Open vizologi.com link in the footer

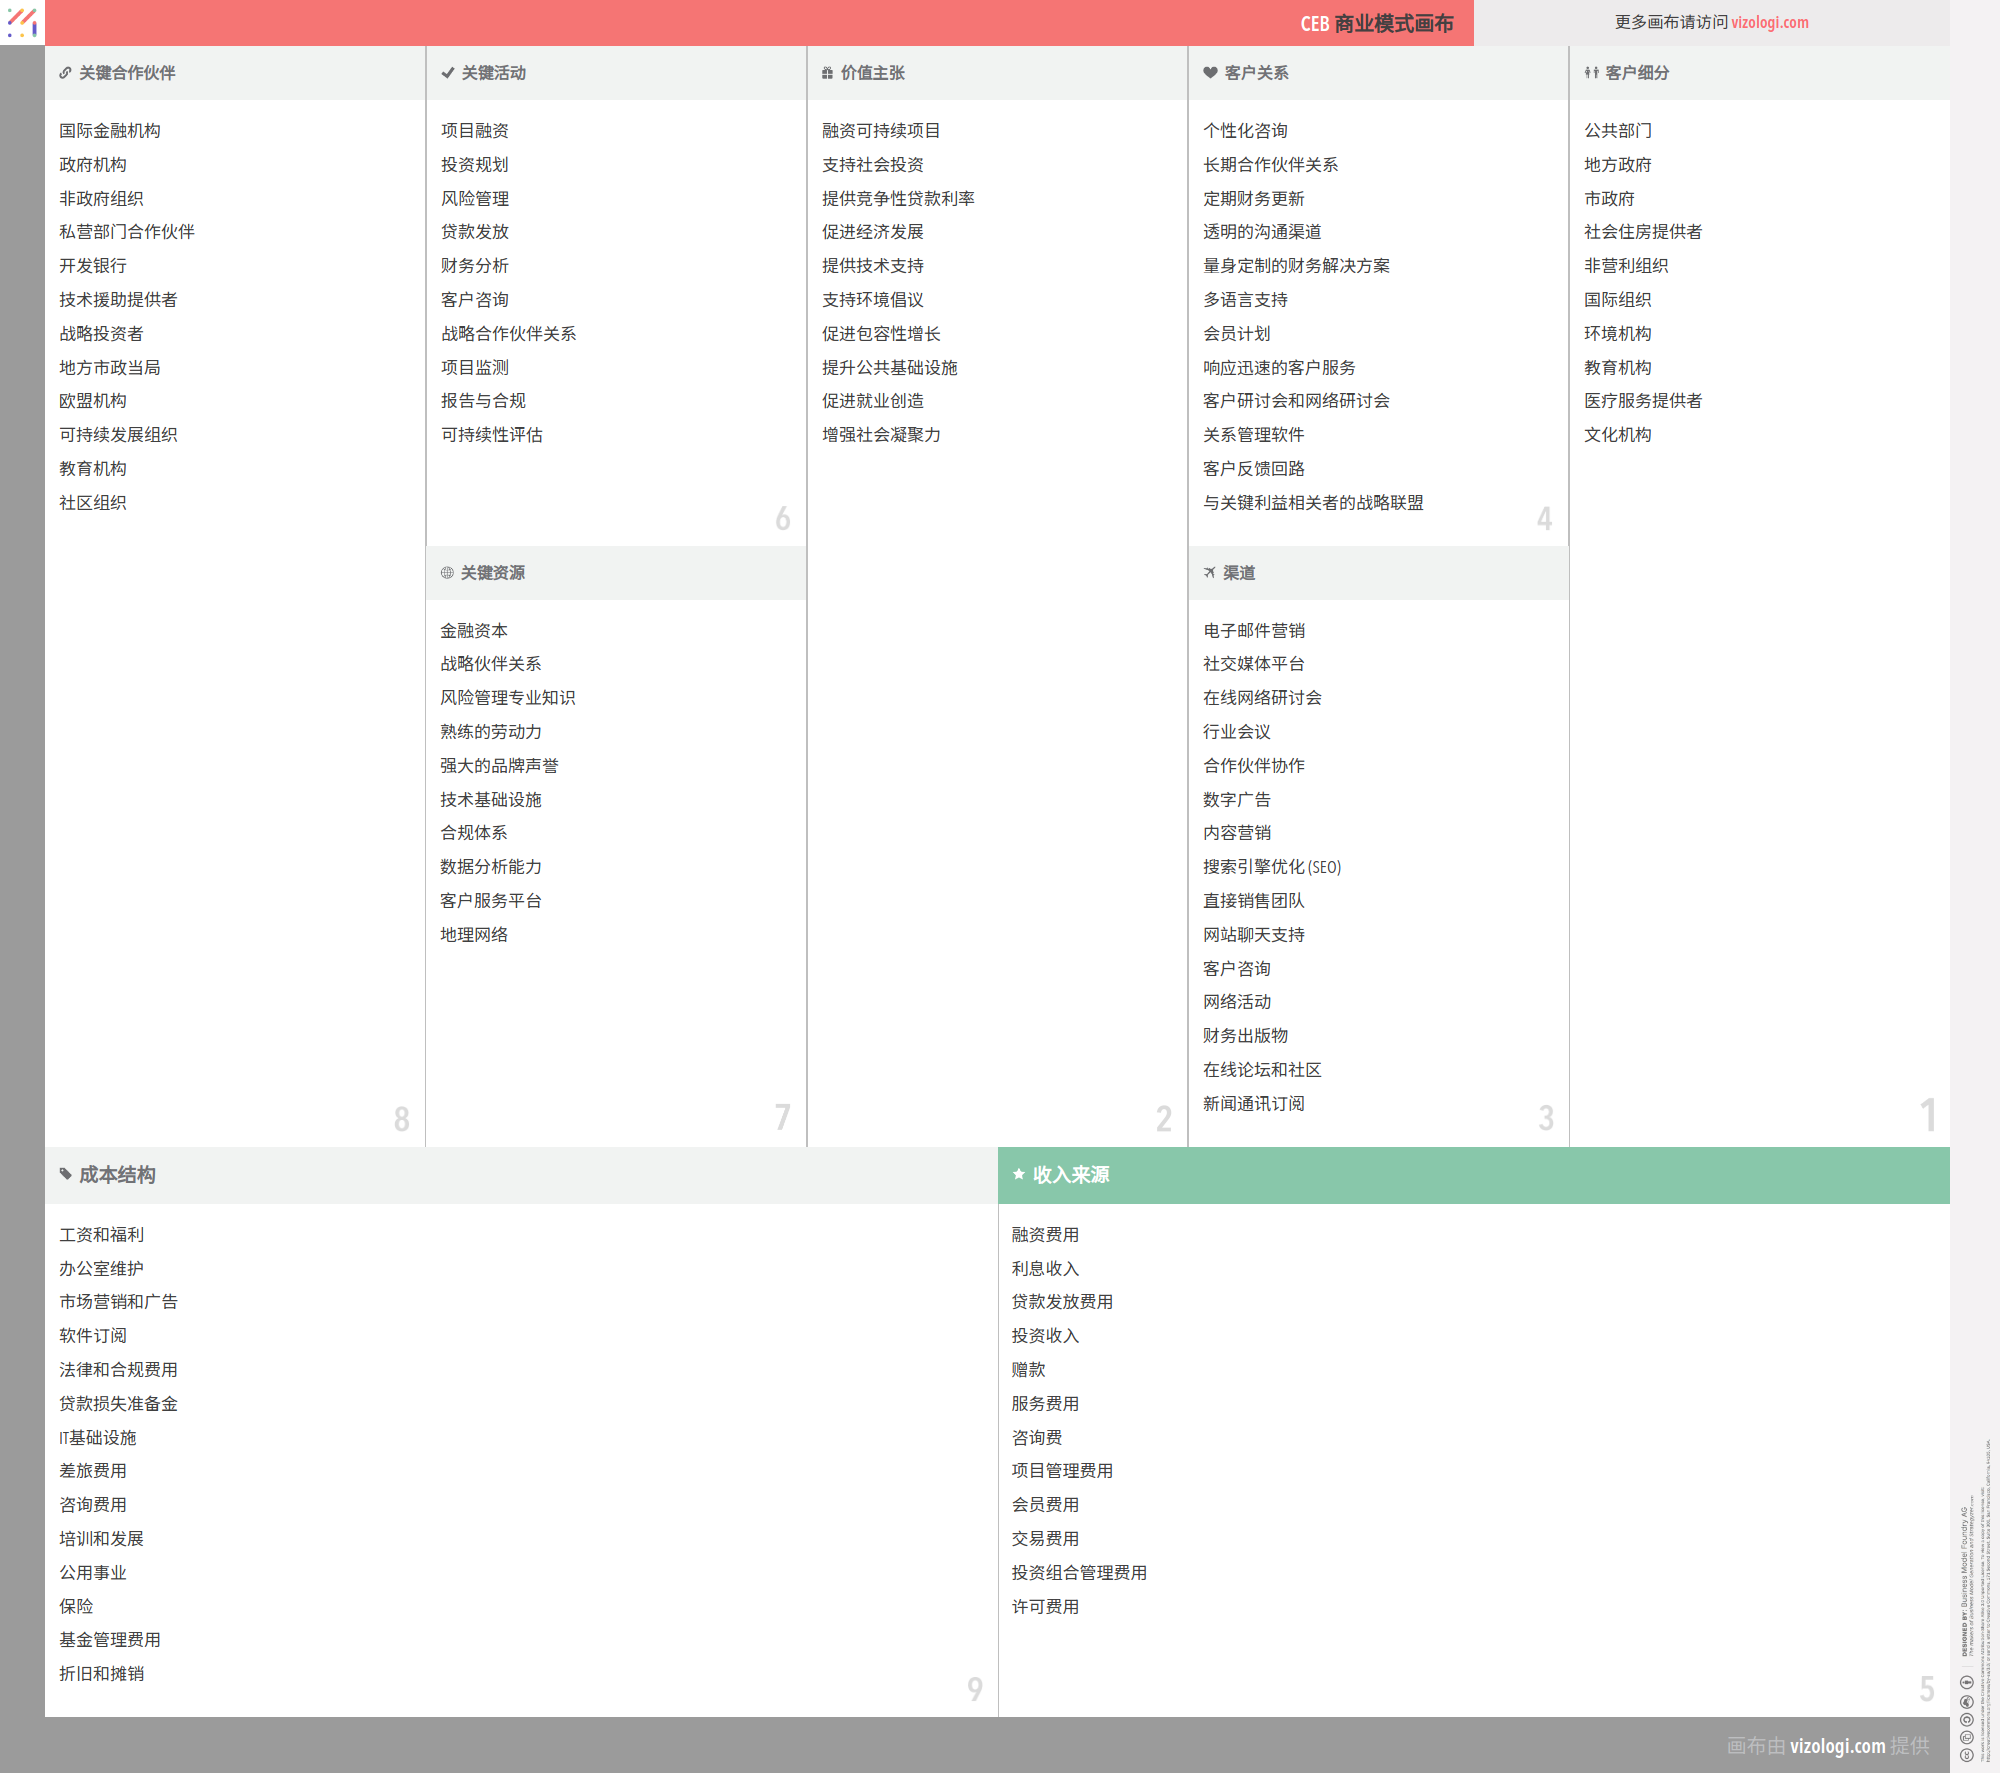pos(1836,1746)
